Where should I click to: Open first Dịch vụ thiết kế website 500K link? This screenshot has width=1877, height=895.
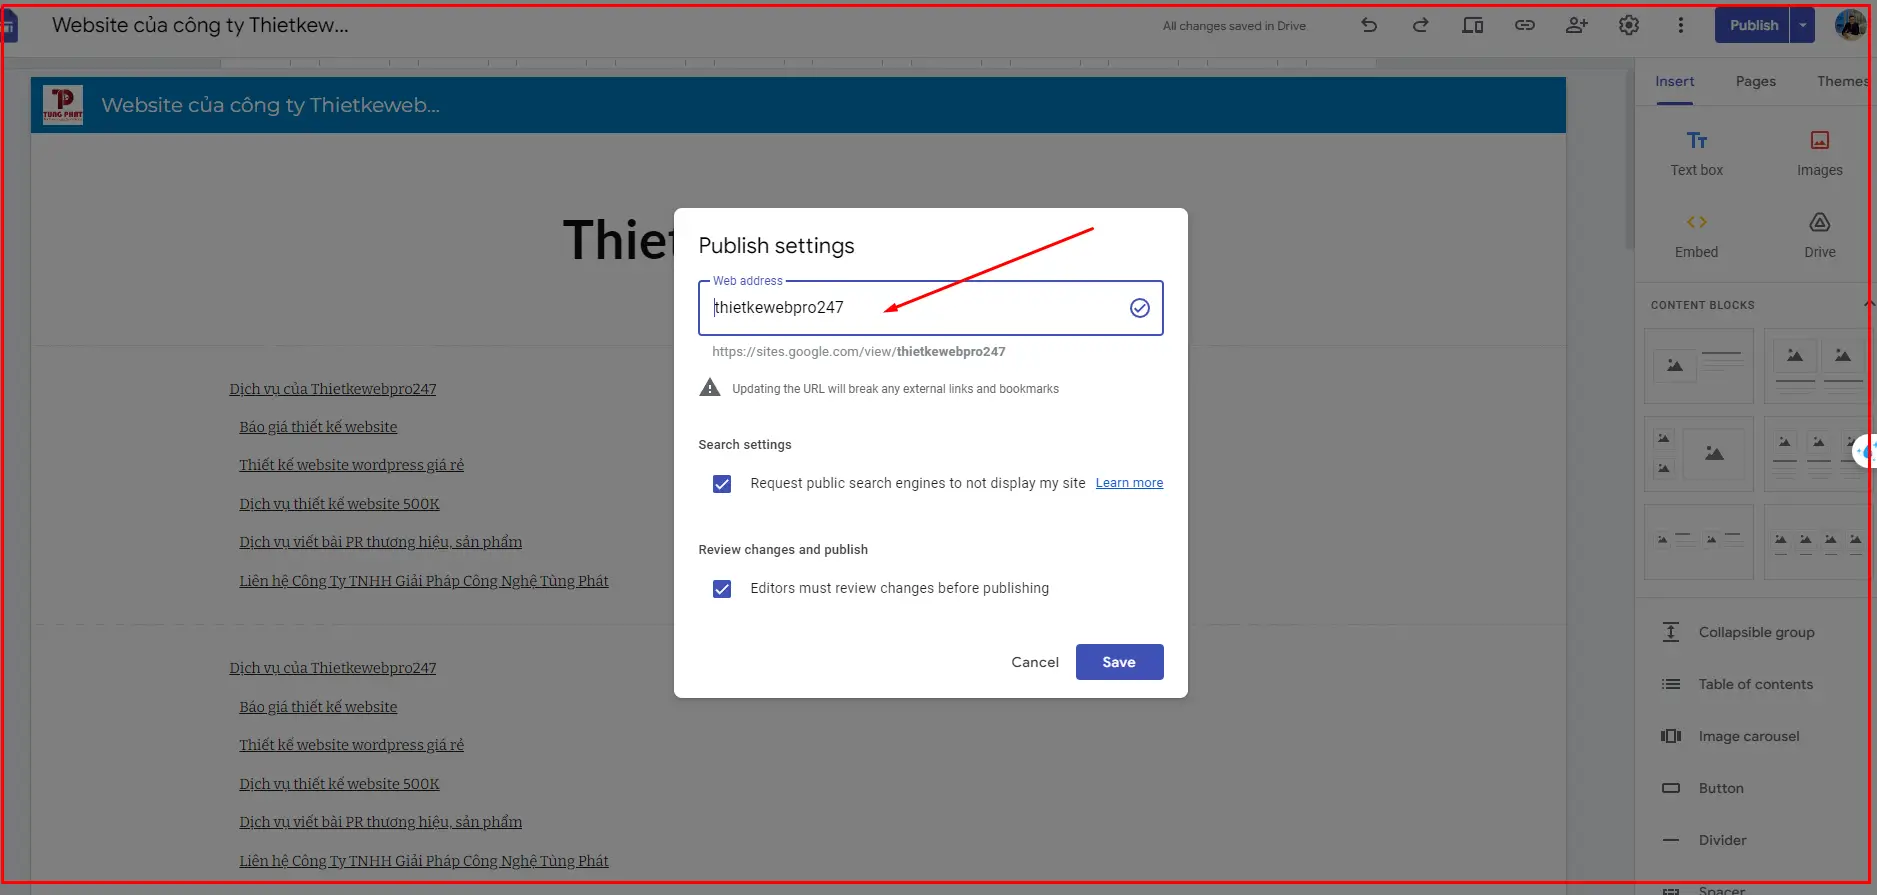[x=339, y=504]
